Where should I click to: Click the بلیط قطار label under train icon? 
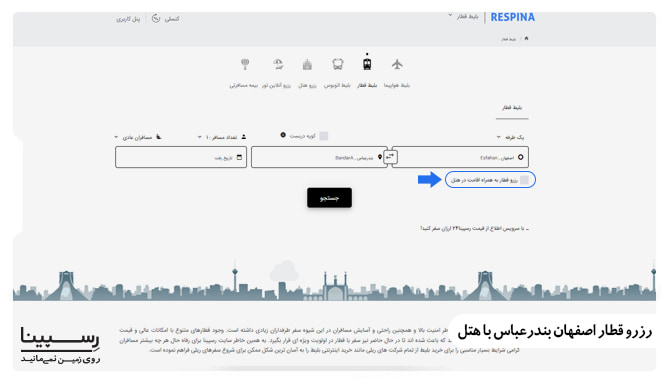pyautogui.click(x=367, y=85)
